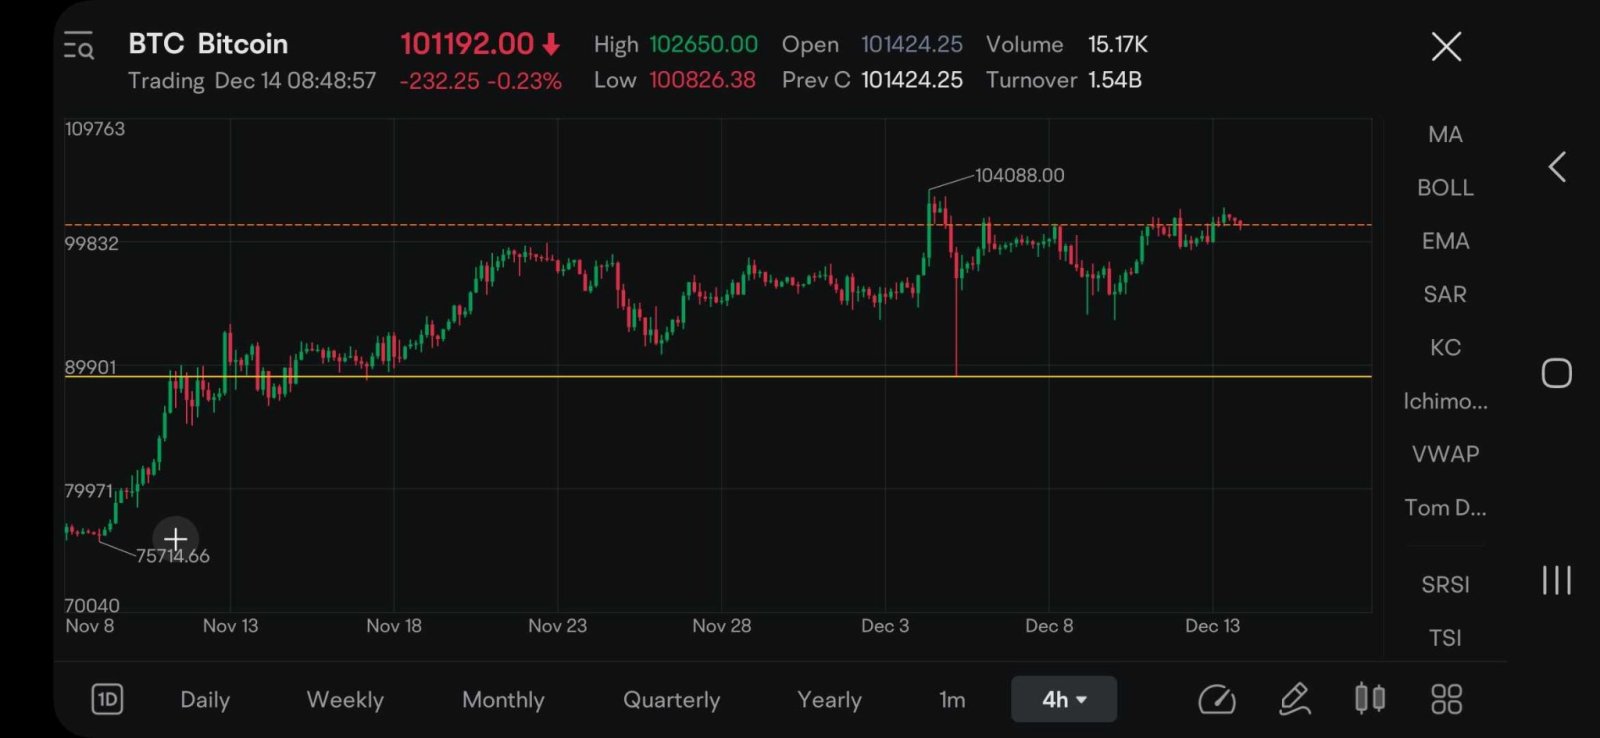Screen dimensions: 1600x738
Task: Click the Nov 18 date axis label
Action: [394, 626]
